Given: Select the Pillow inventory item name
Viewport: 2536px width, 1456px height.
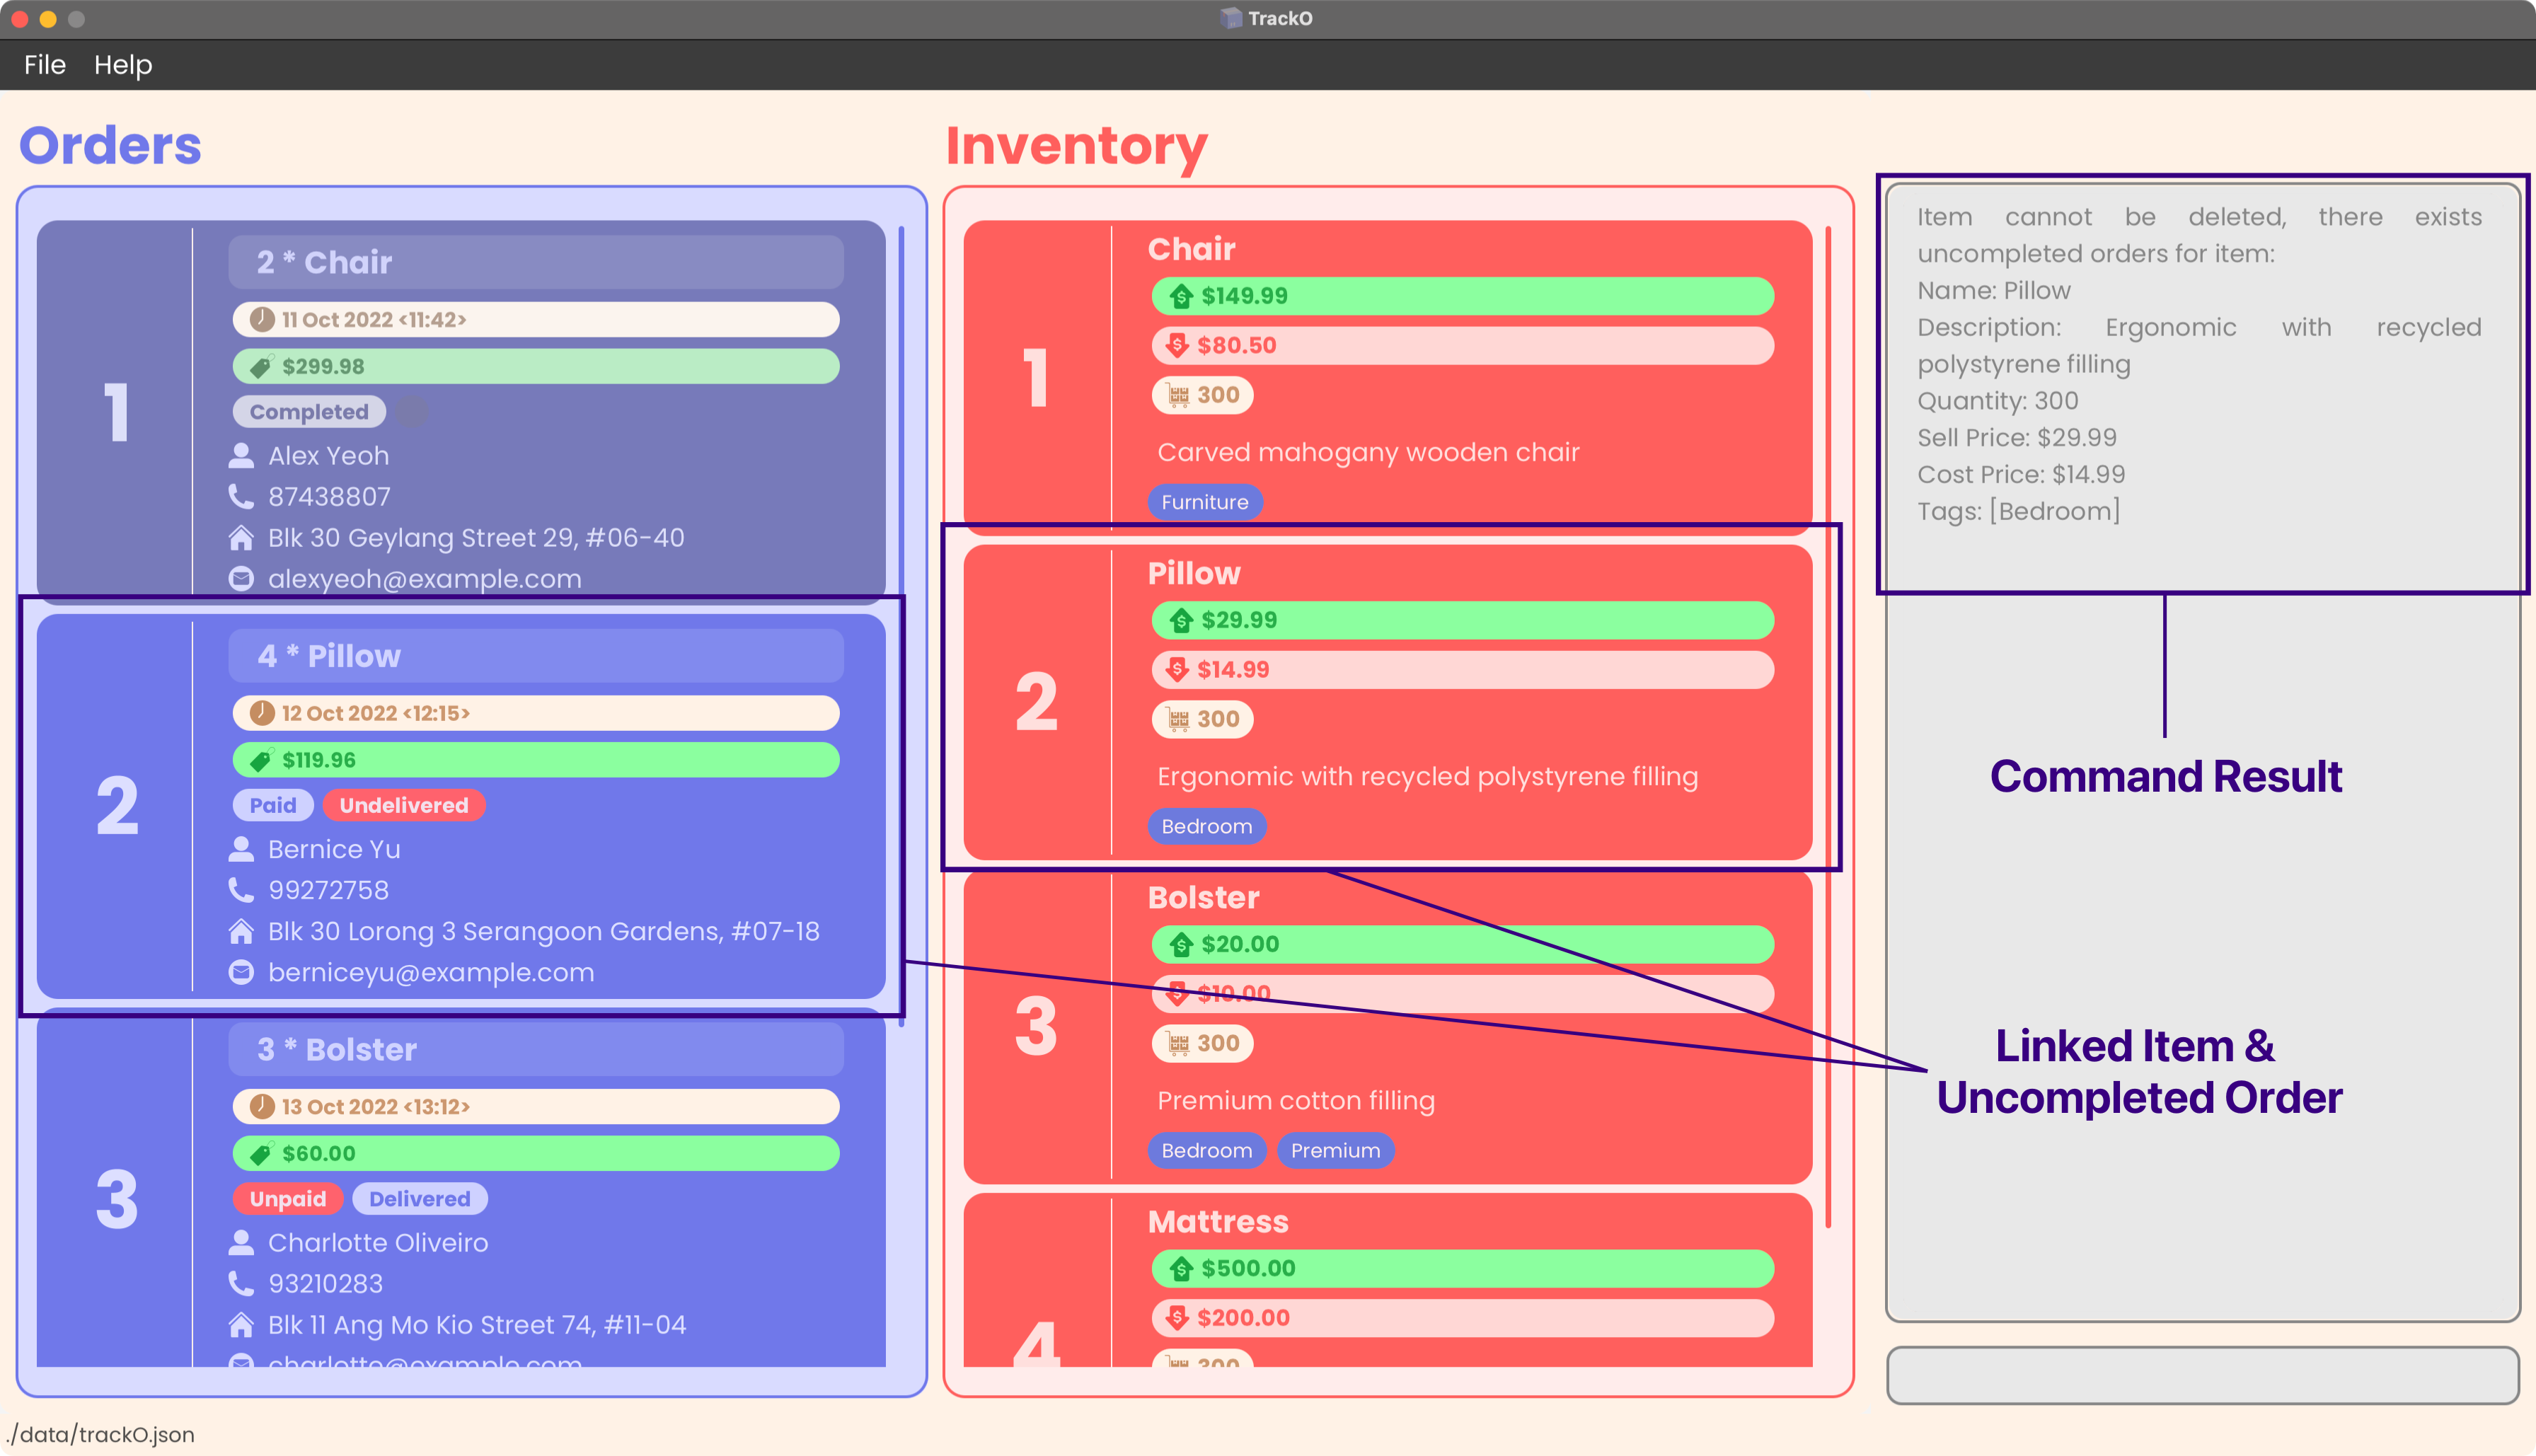Looking at the screenshot, I should pyautogui.click(x=1194, y=573).
